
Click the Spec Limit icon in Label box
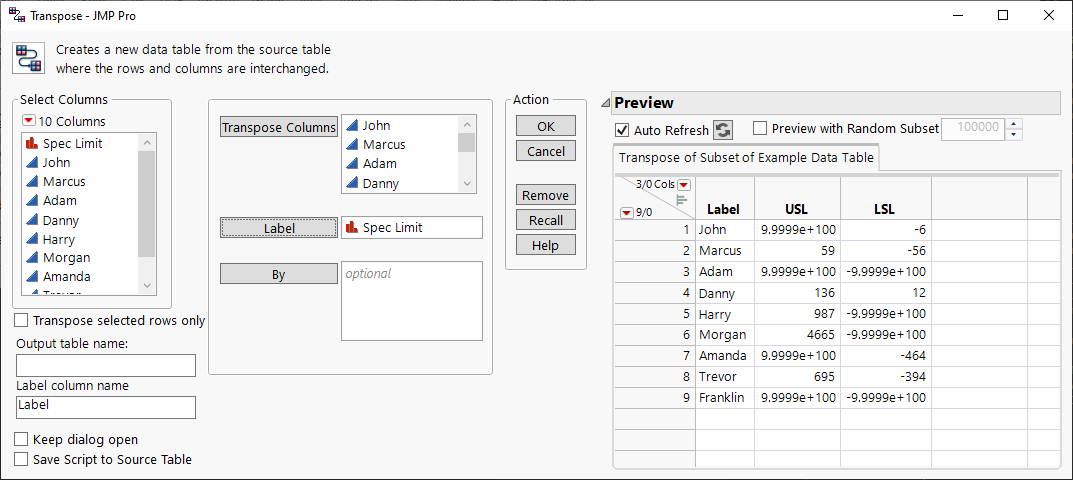pos(351,228)
